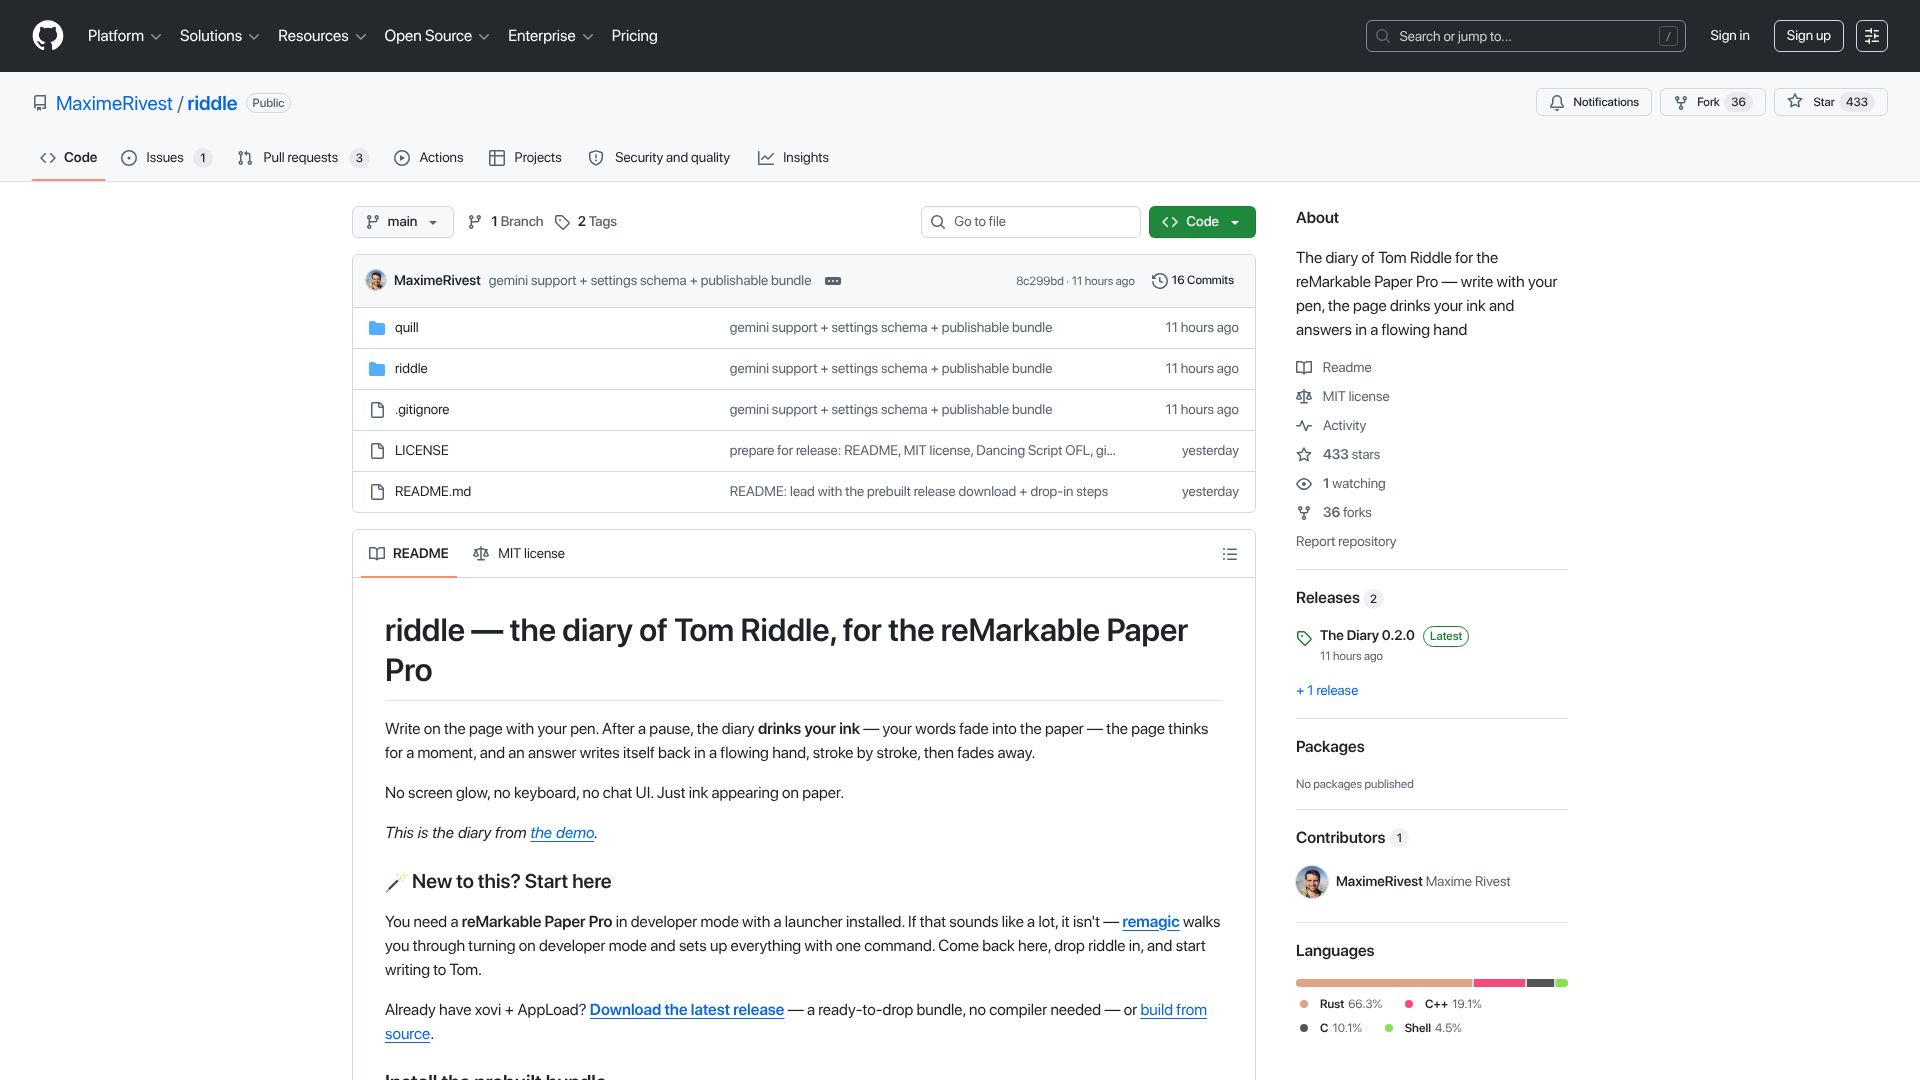Open the README outline list icon
The image size is (1920, 1080).
(x=1230, y=554)
